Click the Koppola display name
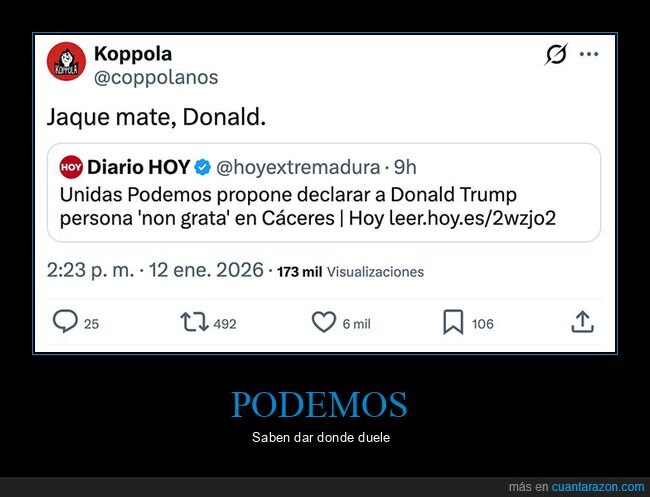This screenshot has height=497, width=650. (133, 53)
